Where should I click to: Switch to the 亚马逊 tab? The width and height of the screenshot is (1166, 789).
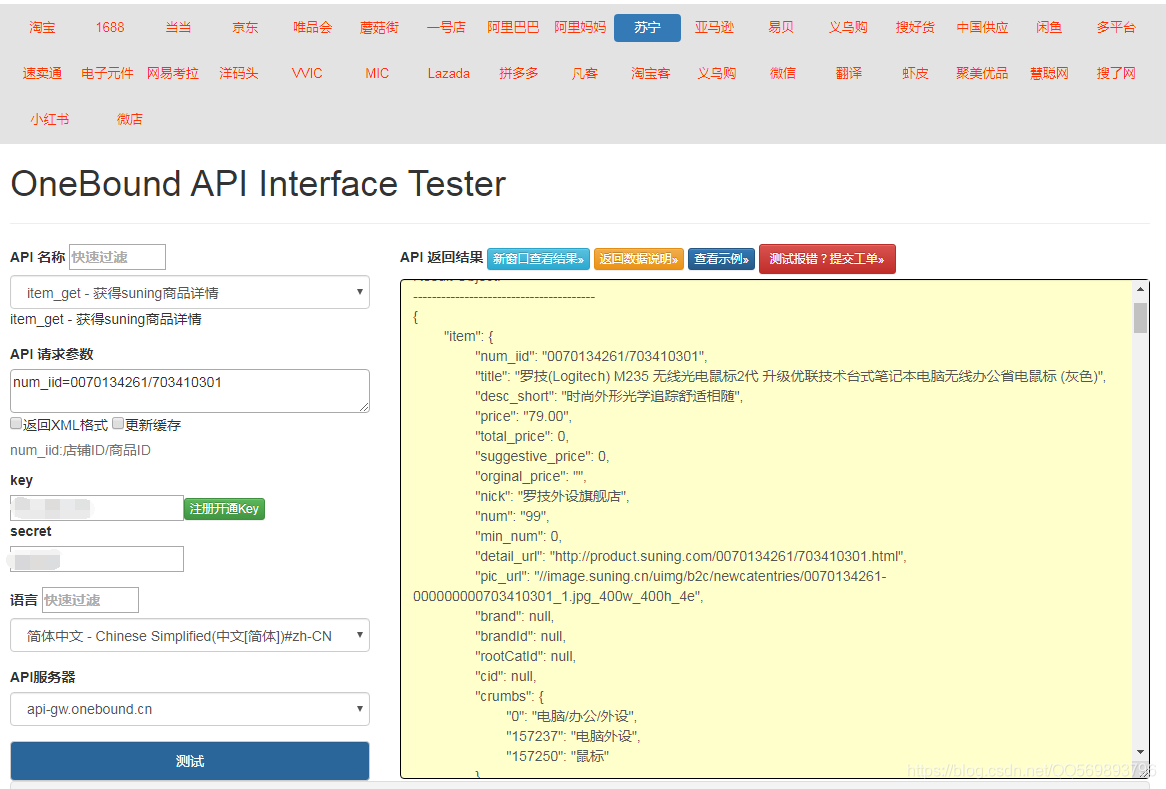pos(714,28)
